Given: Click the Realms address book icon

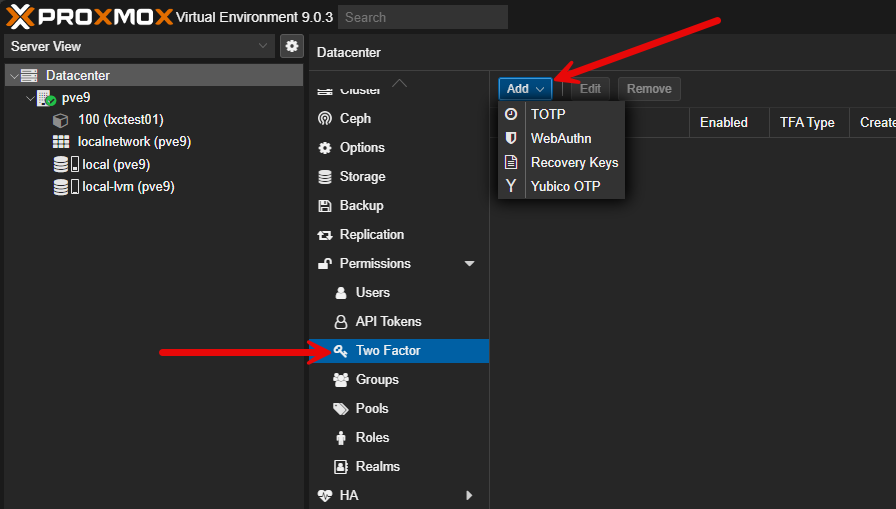Looking at the screenshot, I should click(x=340, y=466).
